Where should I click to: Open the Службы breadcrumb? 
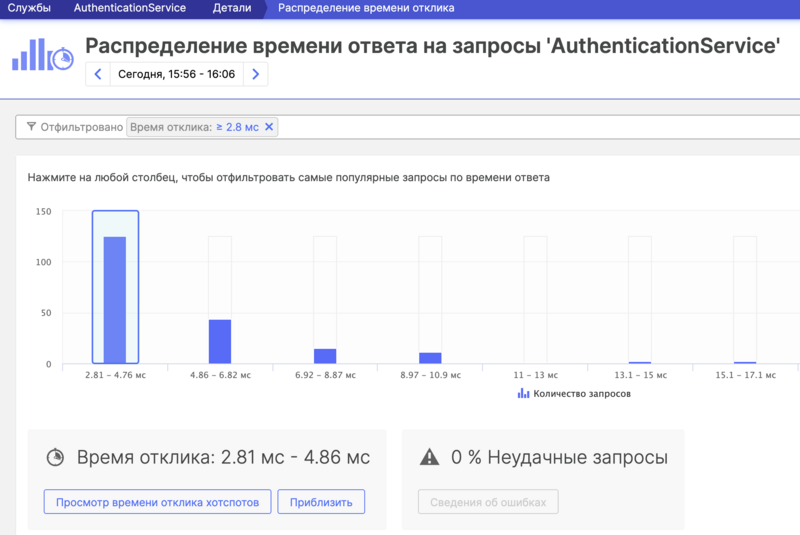click(x=29, y=8)
